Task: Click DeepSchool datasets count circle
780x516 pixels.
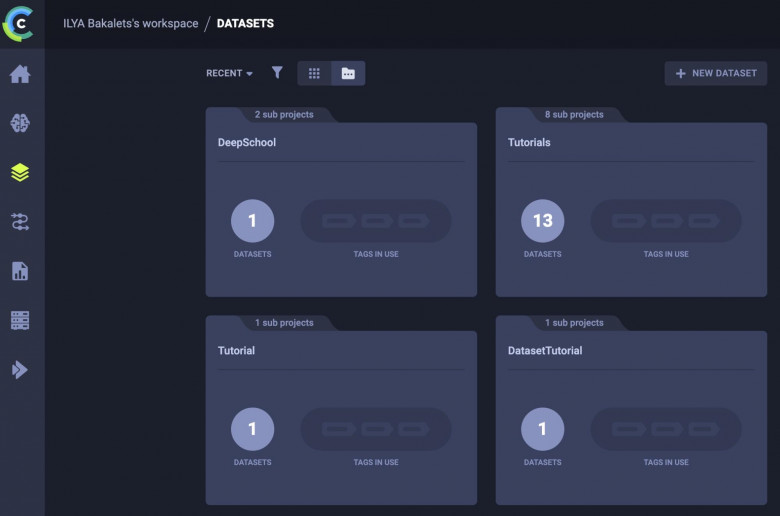Action: pos(252,220)
